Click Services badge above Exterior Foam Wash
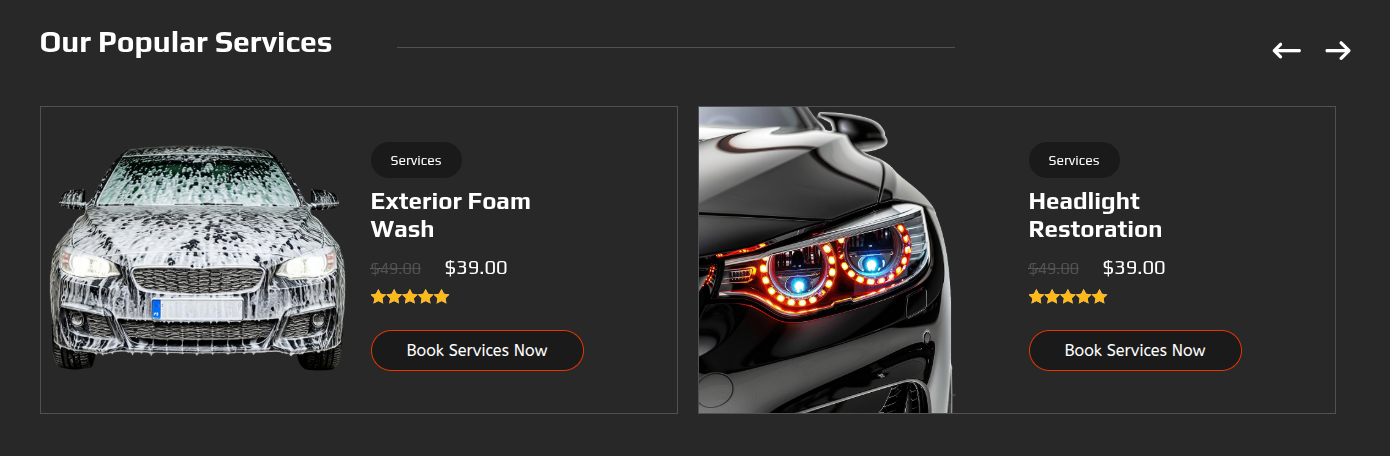The image size is (1390, 456). (416, 160)
